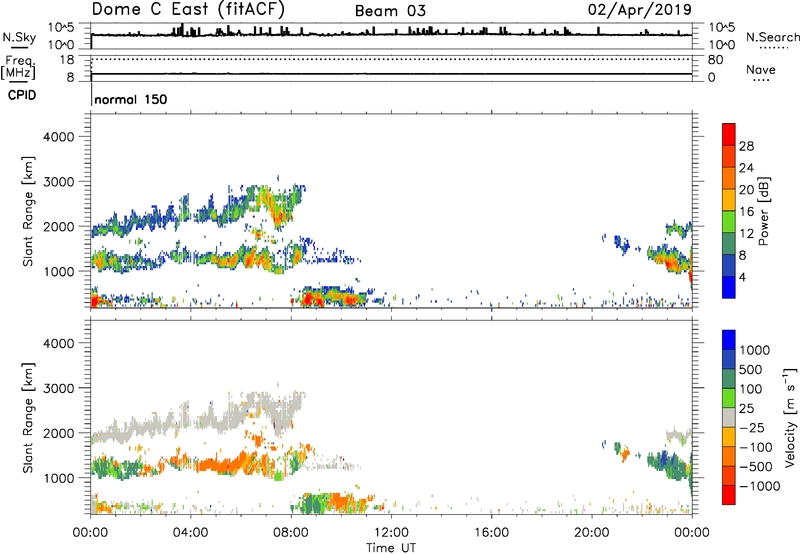Pick the gray -25 to 25 Velocity segment
This screenshot has width=800, height=554.
tap(729, 417)
